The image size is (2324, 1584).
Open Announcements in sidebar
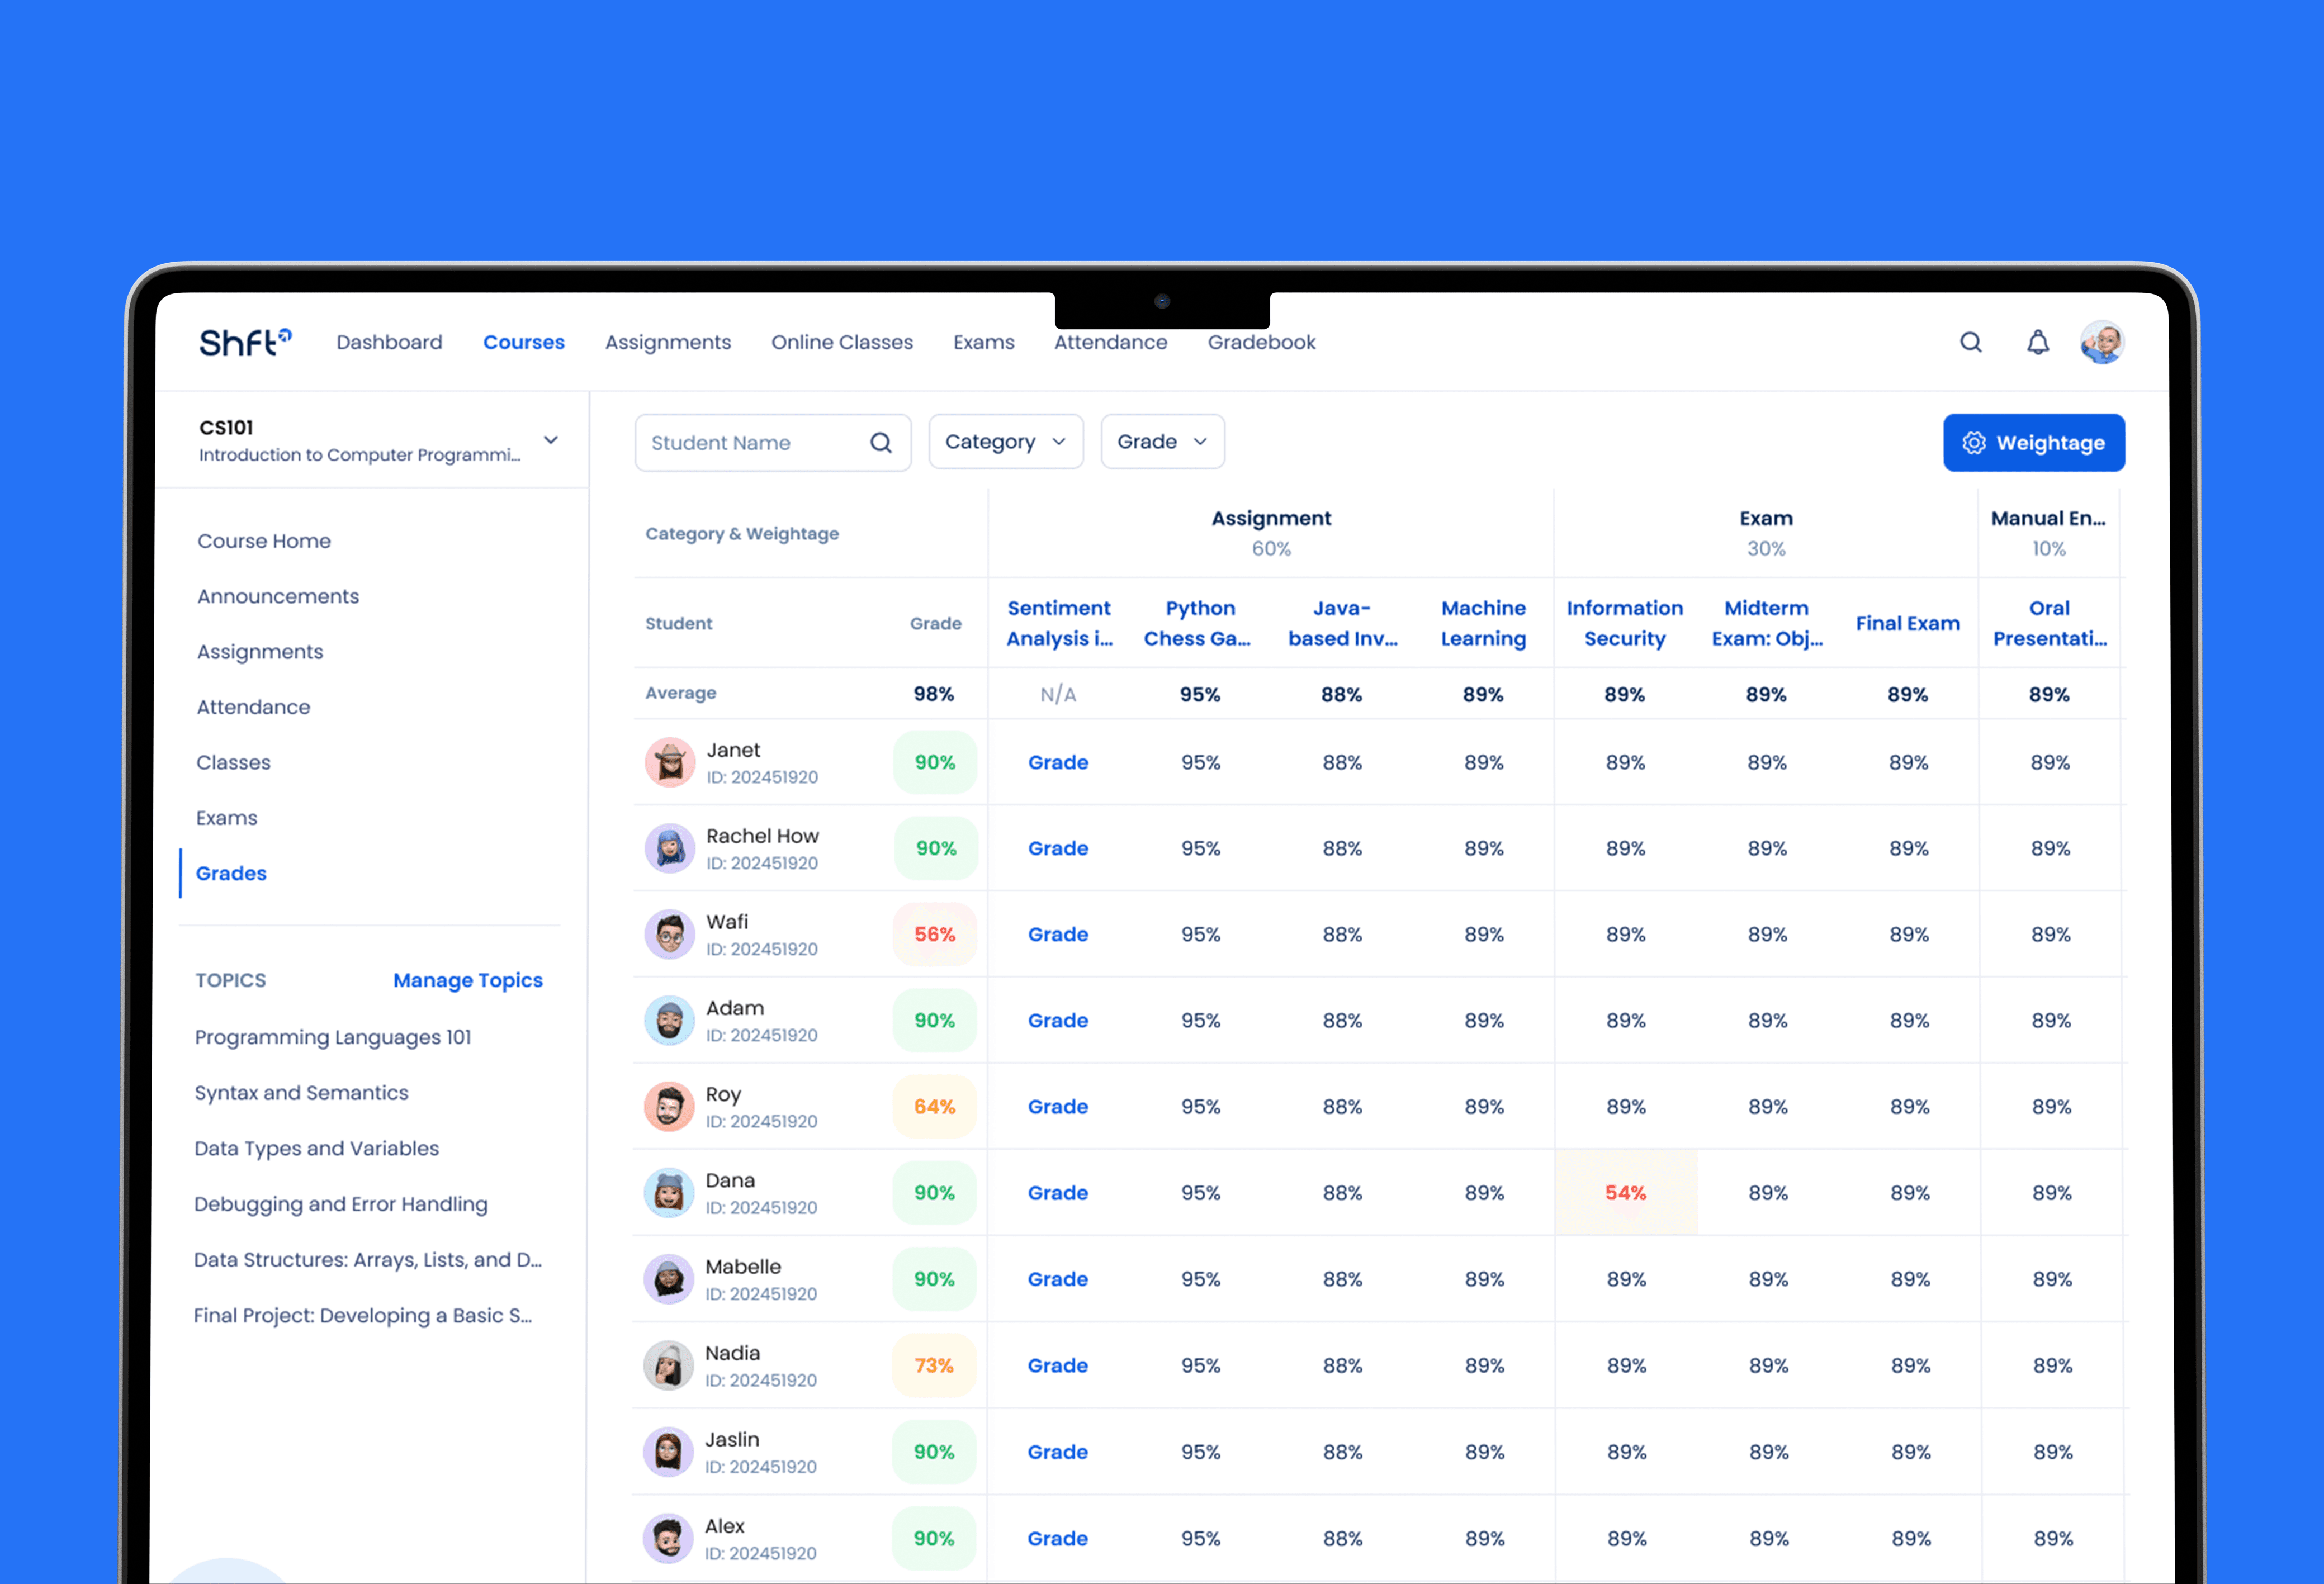278,596
